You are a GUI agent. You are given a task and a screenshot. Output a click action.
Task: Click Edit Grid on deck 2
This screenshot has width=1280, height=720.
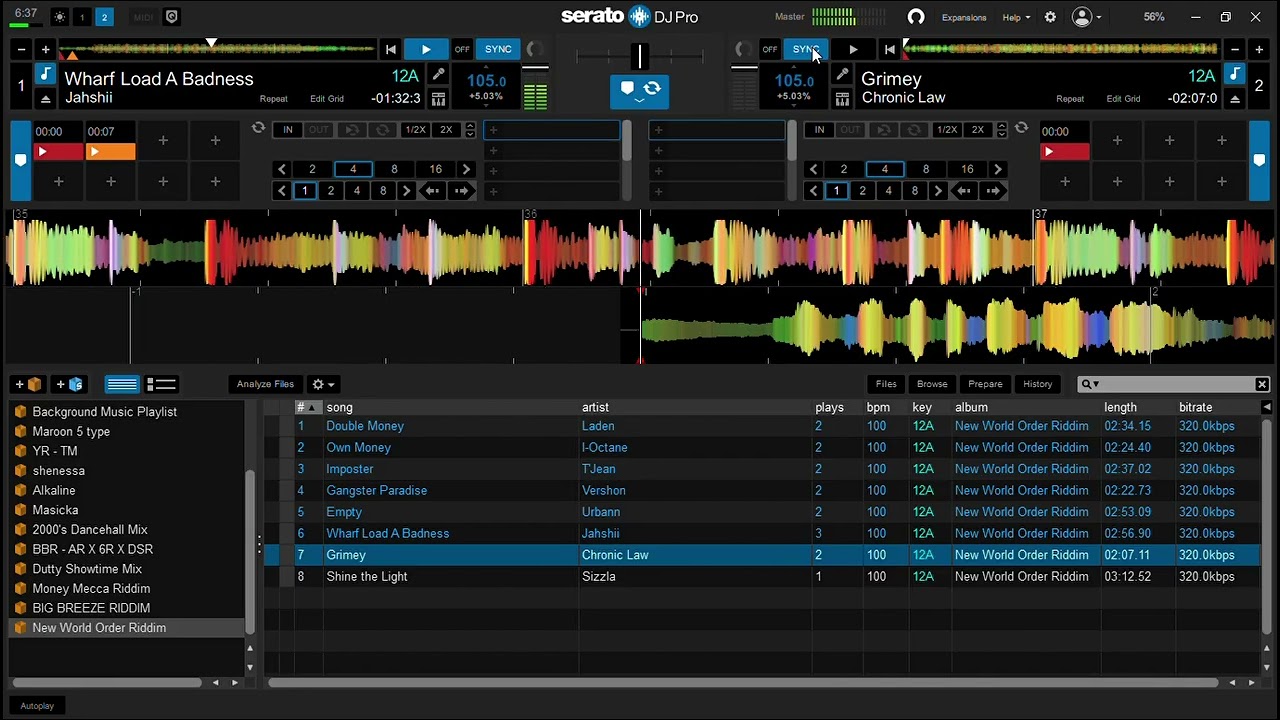click(x=1123, y=99)
